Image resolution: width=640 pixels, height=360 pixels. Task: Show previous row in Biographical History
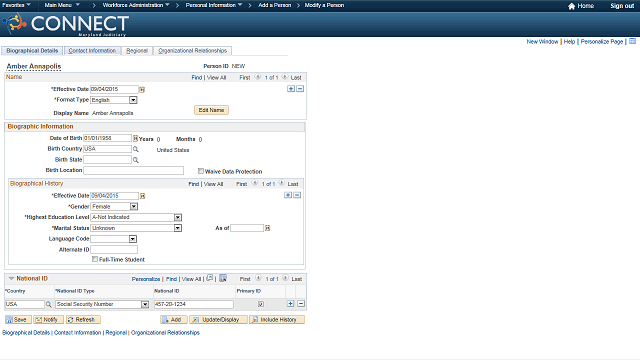254,183
